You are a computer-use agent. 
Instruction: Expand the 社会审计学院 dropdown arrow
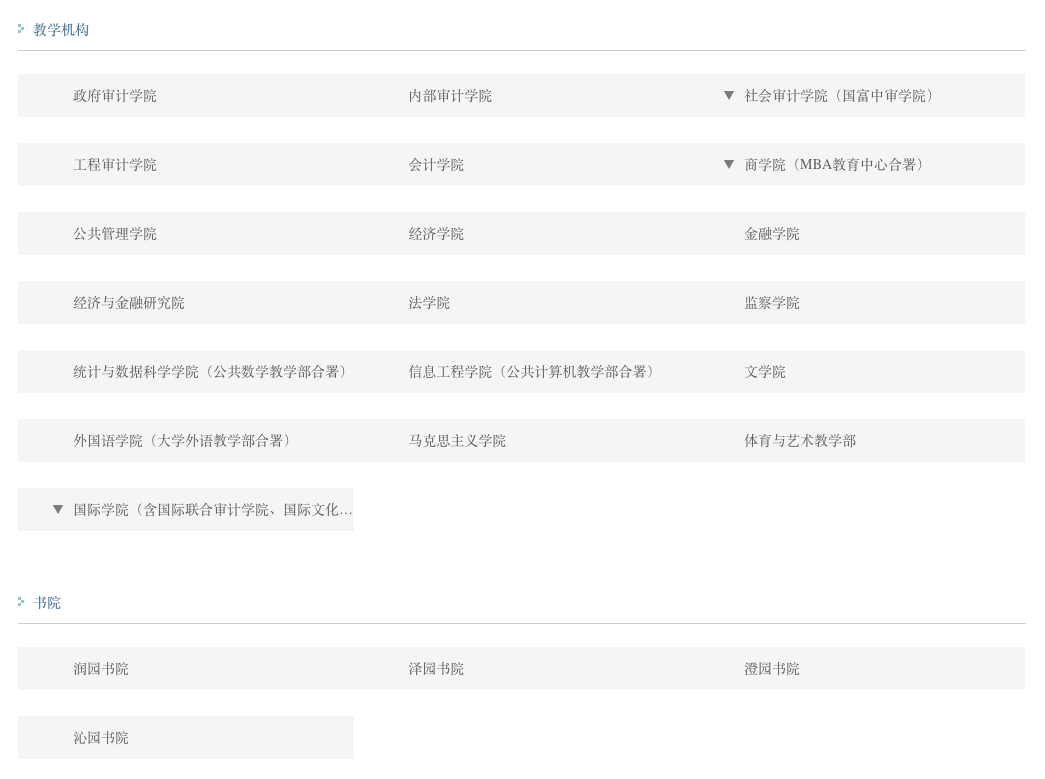click(x=728, y=95)
